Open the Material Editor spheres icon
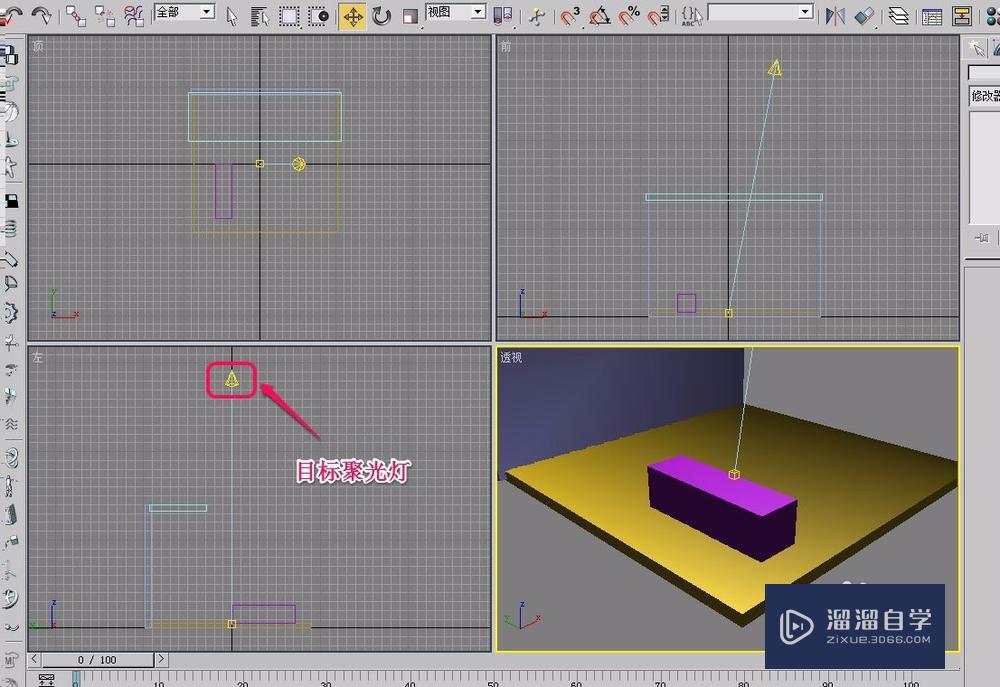The height and width of the screenshot is (687, 1000). [x=992, y=15]
